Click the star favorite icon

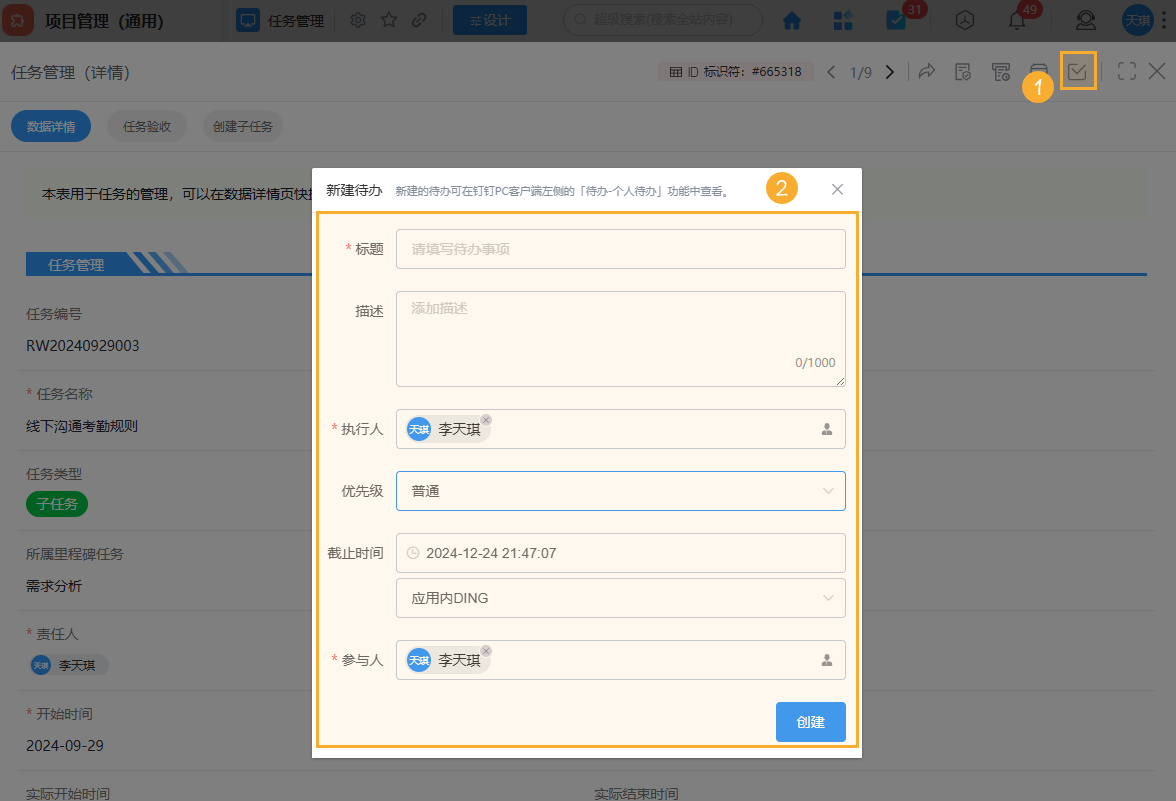click(x=389, y=20)
